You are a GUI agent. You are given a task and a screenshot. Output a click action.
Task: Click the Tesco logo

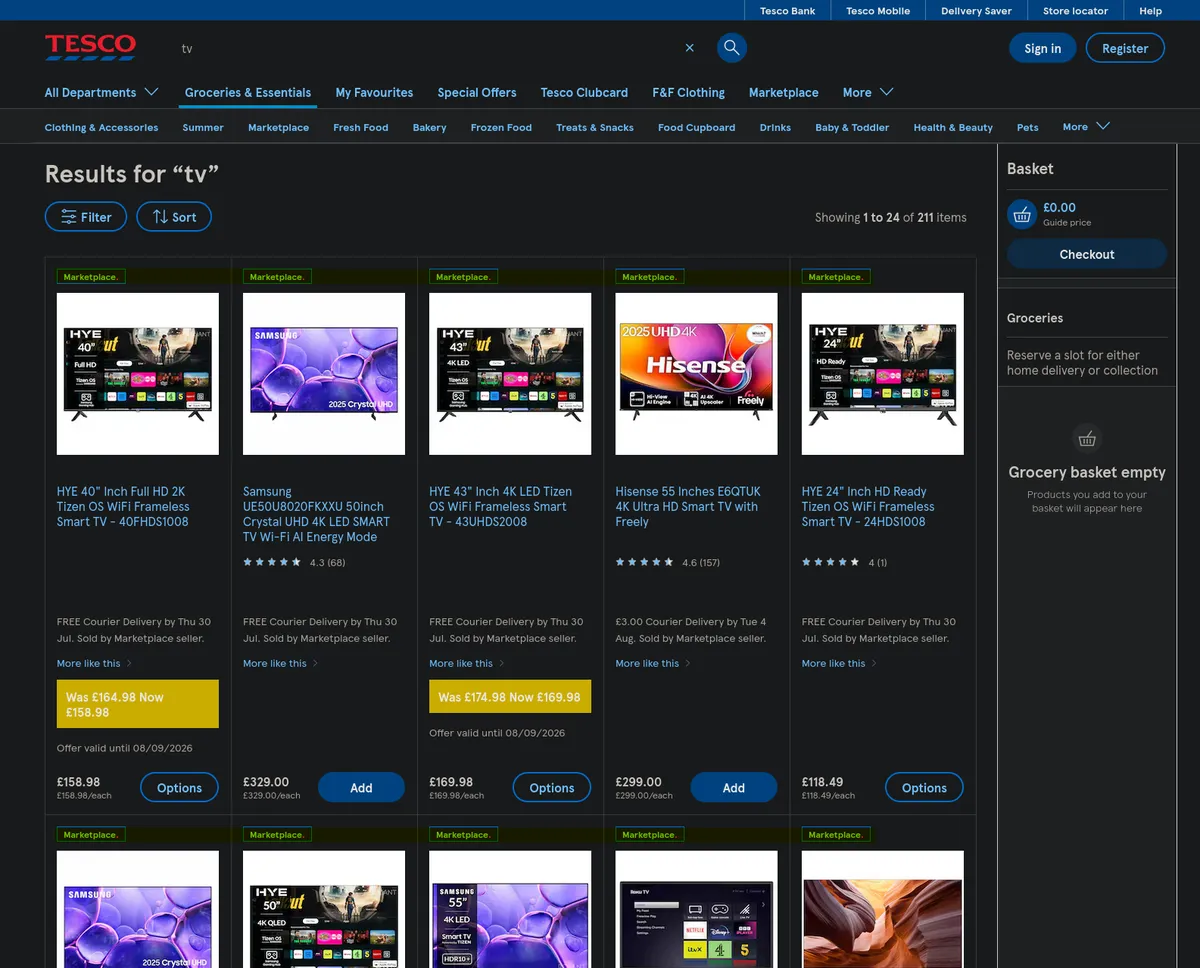[90, 46]
